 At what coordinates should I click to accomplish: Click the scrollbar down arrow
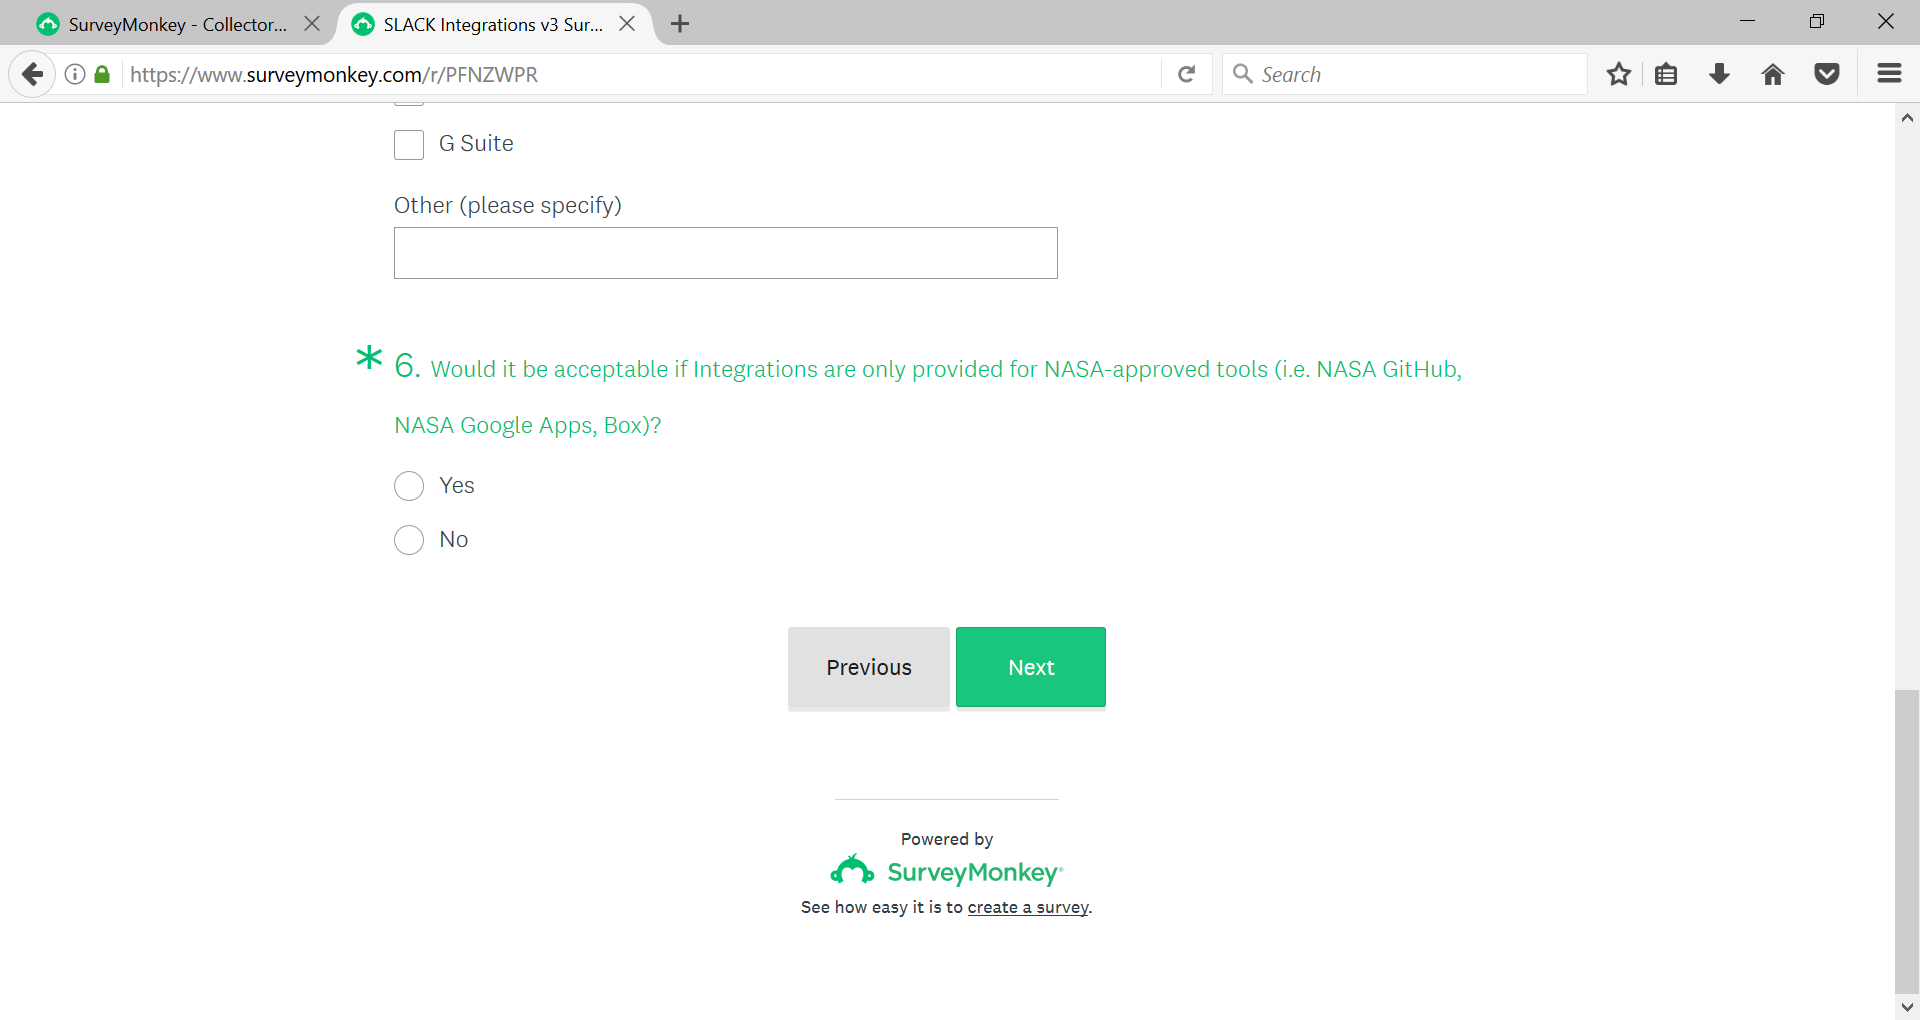(1907, 1007)
